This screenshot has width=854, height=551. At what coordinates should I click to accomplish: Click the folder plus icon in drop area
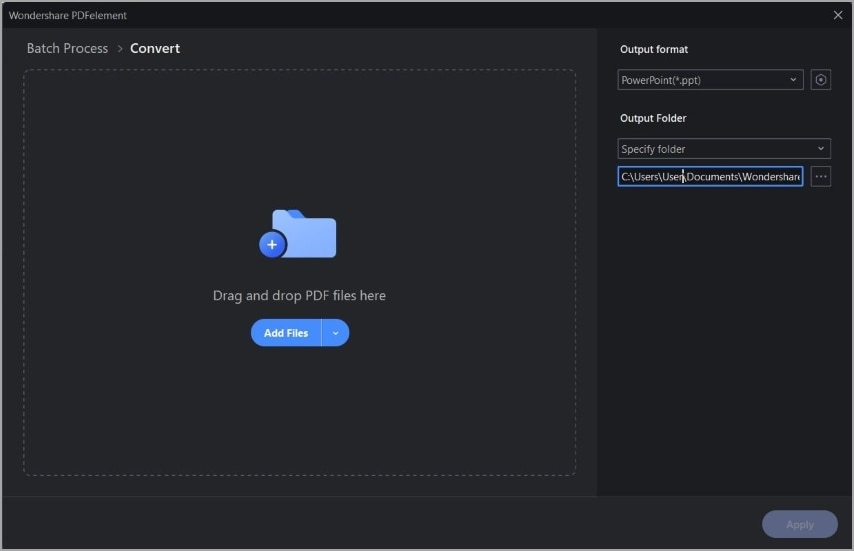297,234
